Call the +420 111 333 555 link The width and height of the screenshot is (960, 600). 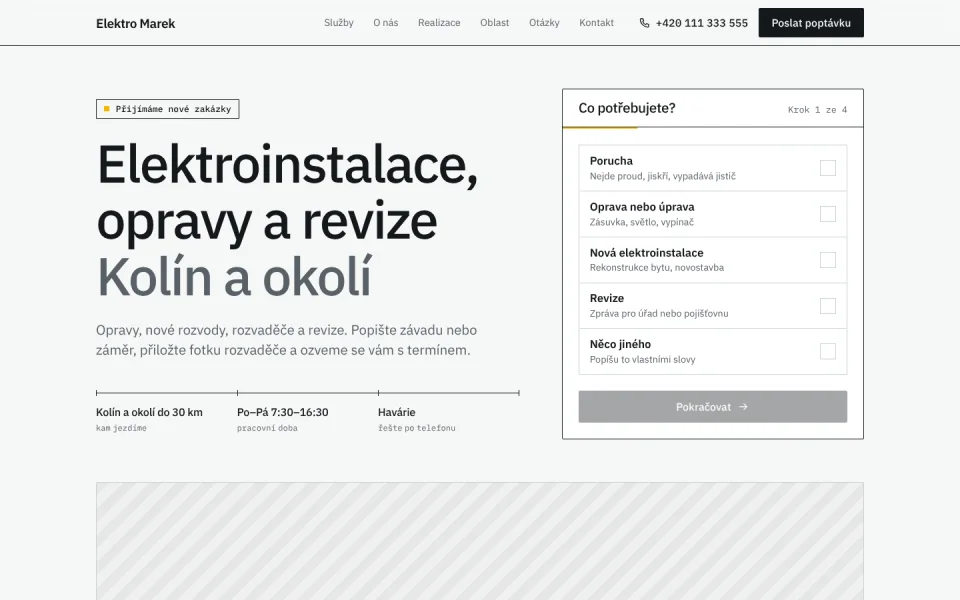click(x=694, y=23)
